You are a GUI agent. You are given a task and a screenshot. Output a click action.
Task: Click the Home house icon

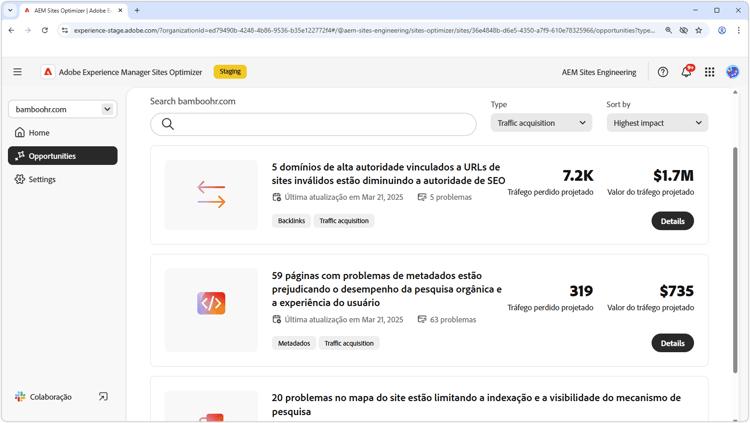click(x=20, y=133)
